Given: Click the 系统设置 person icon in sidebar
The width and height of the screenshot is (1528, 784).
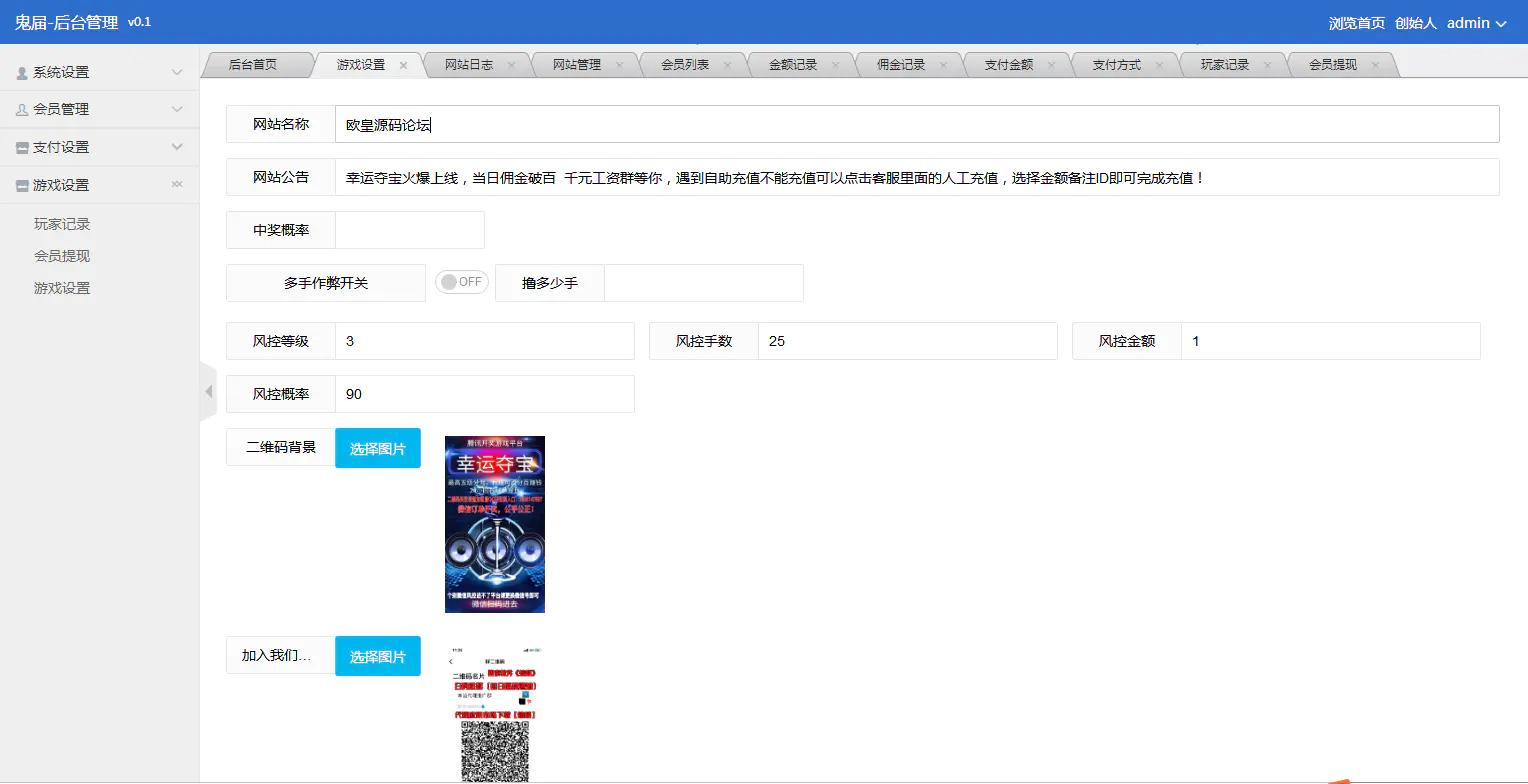Looking at the screenshot, I should click(22, 71).
